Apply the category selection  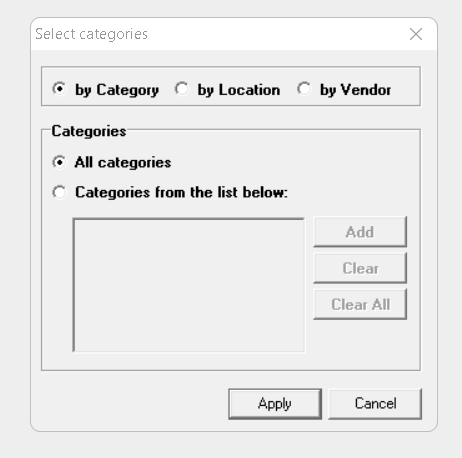[x=275, y=404]
